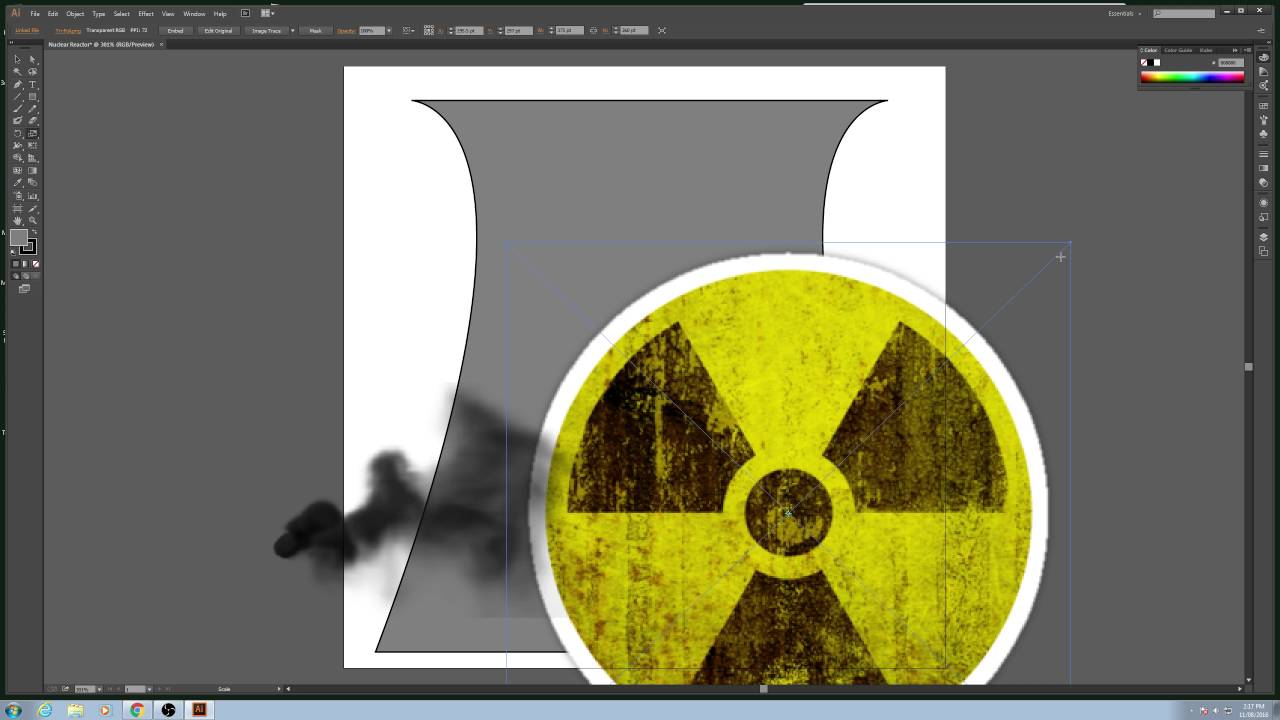
Task: Open the Align options dropdown
Action: tap(409, 30)
